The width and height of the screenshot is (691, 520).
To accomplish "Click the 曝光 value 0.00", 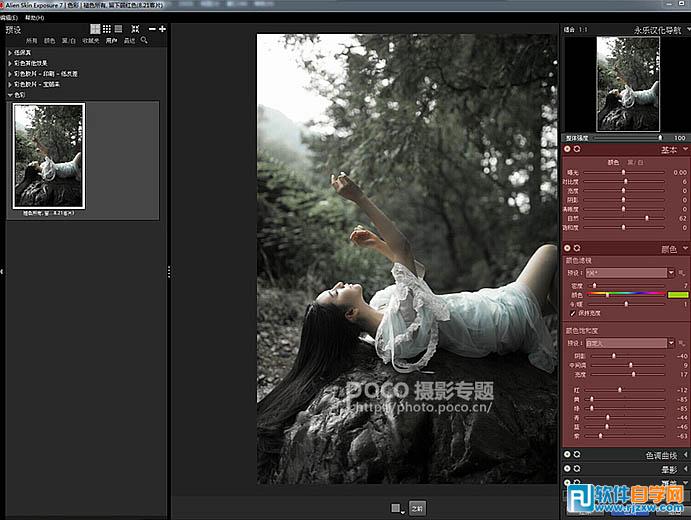I will [x=680, y=172].
